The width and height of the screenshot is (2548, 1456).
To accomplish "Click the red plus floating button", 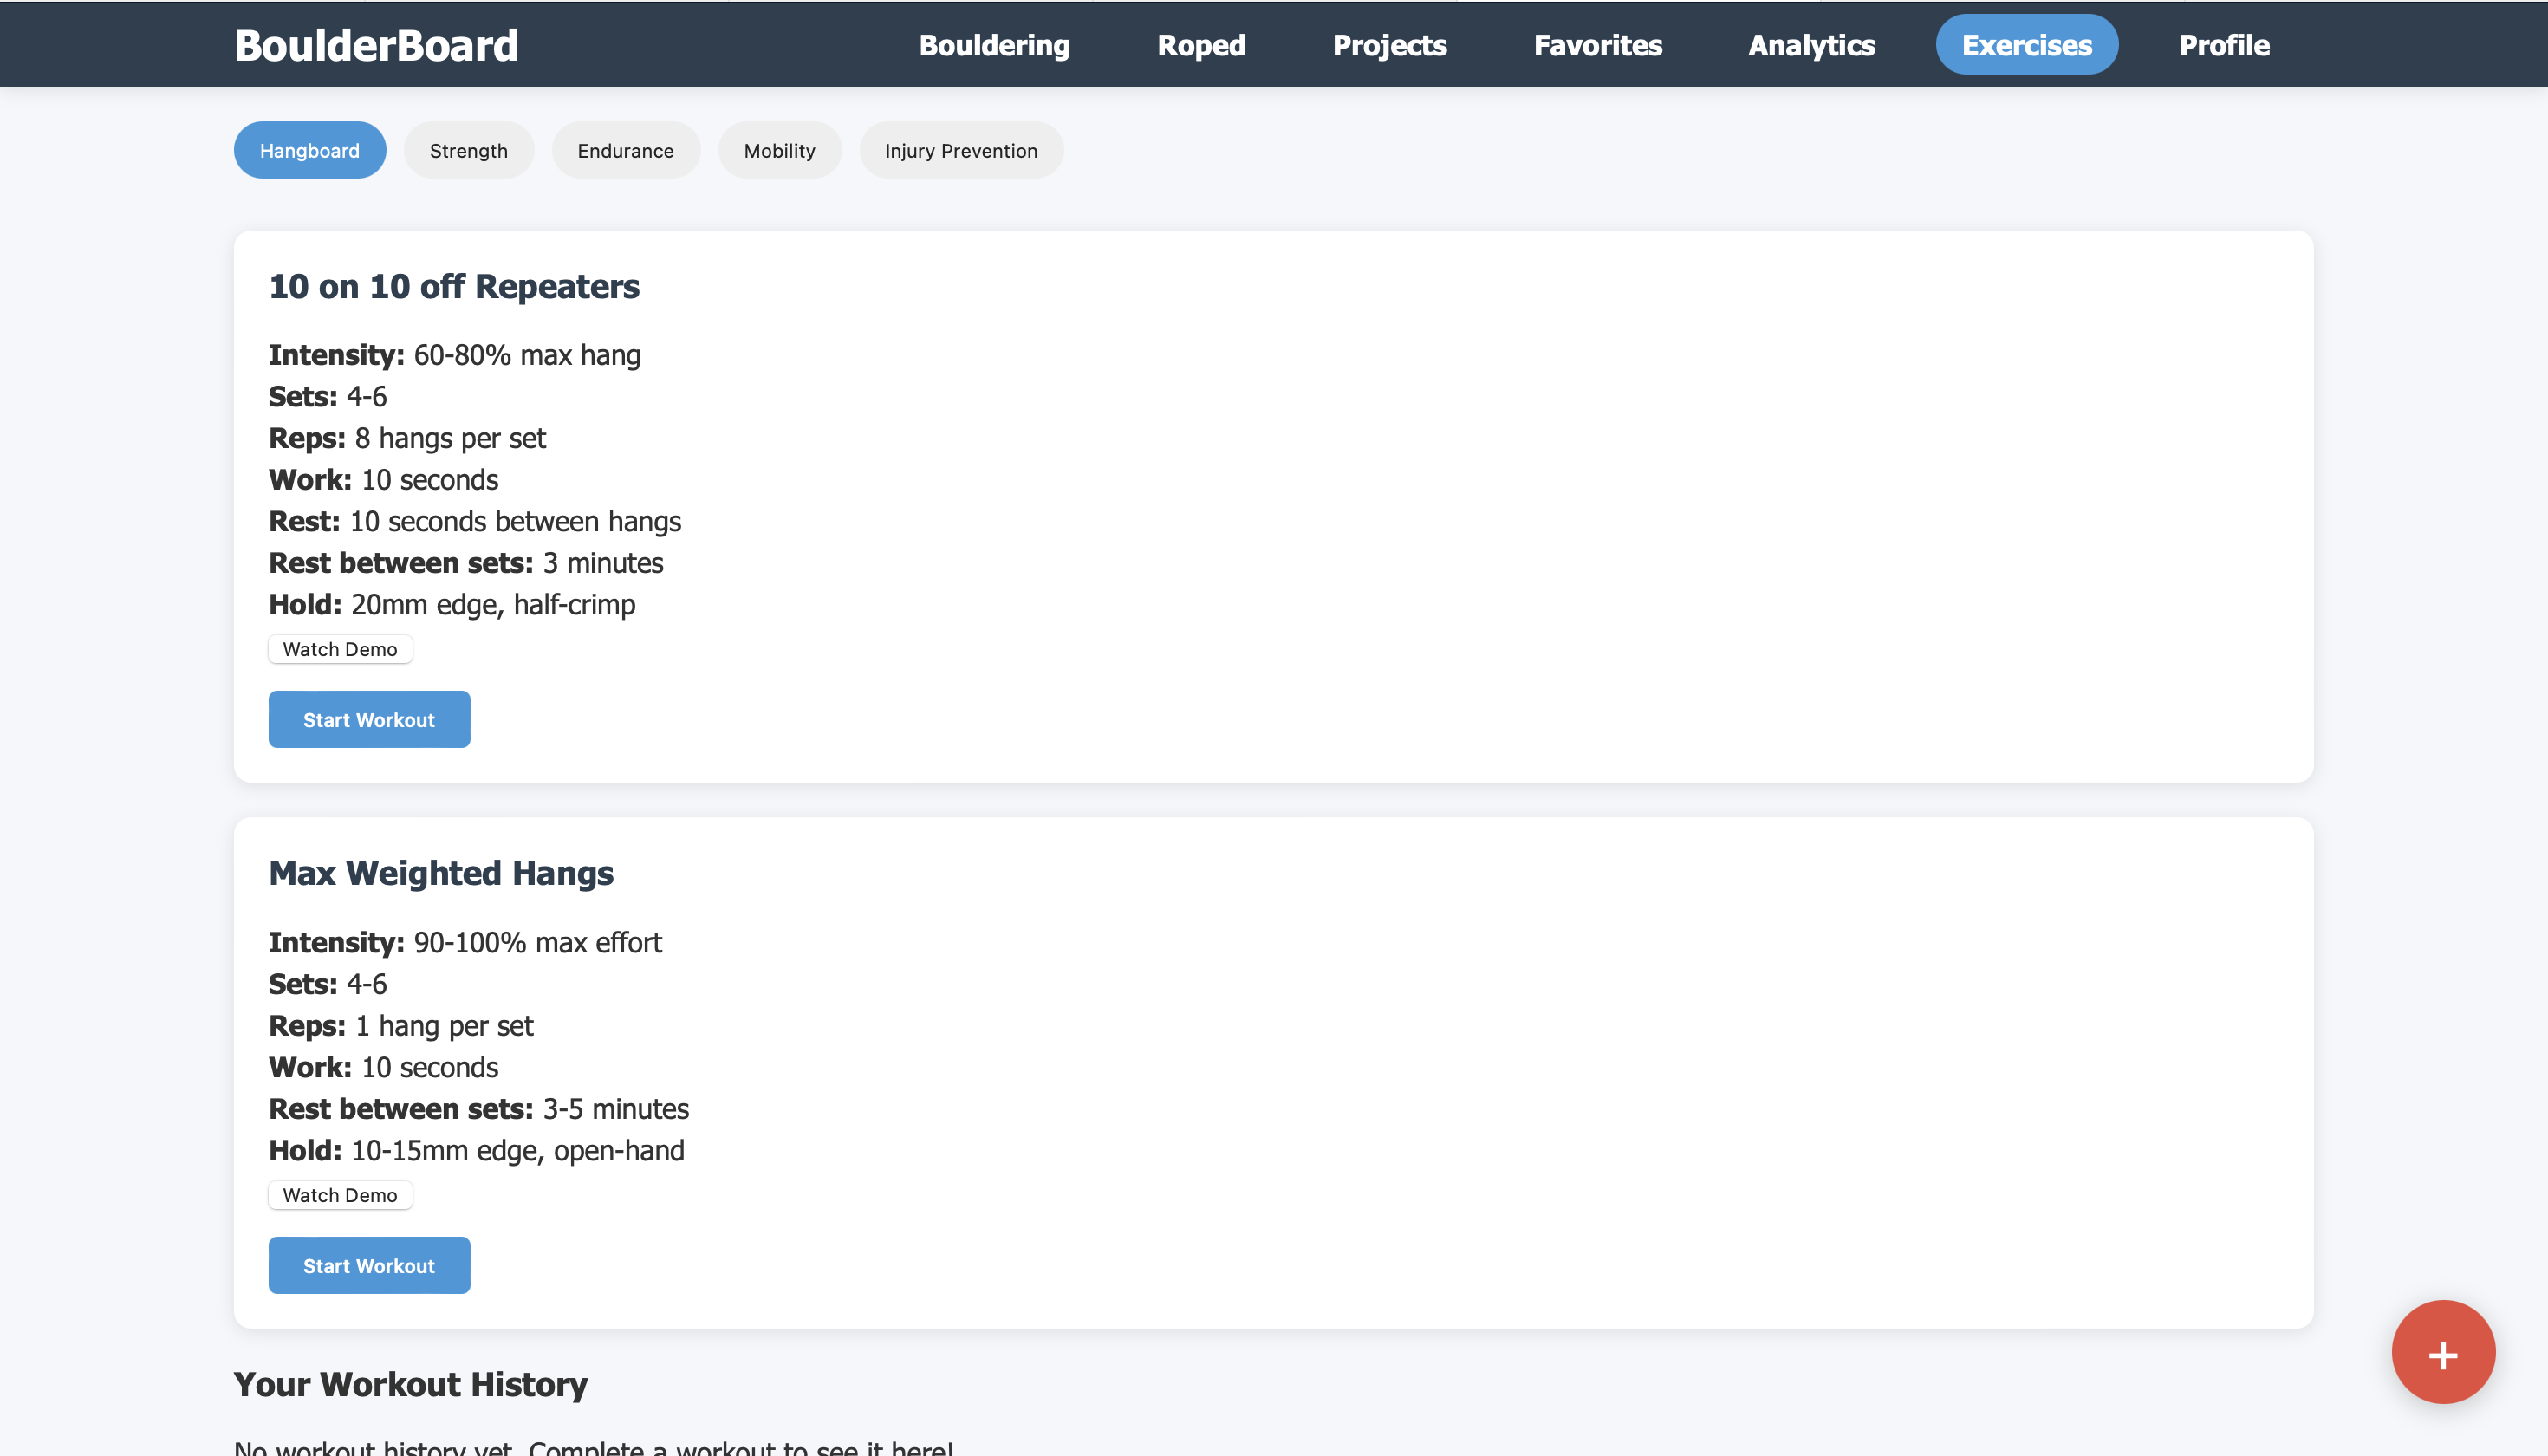I will (x=2442, y=1352).
